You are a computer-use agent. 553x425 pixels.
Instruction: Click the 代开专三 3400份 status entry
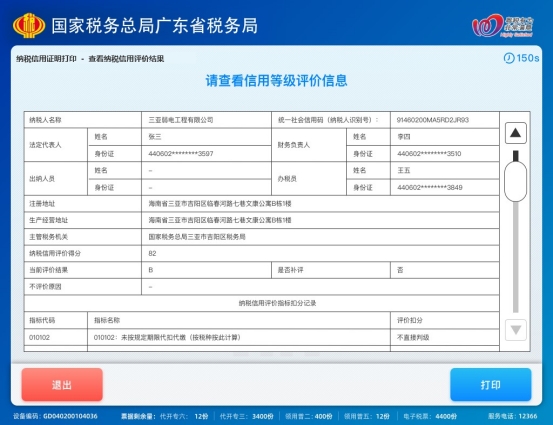[247, 416]
